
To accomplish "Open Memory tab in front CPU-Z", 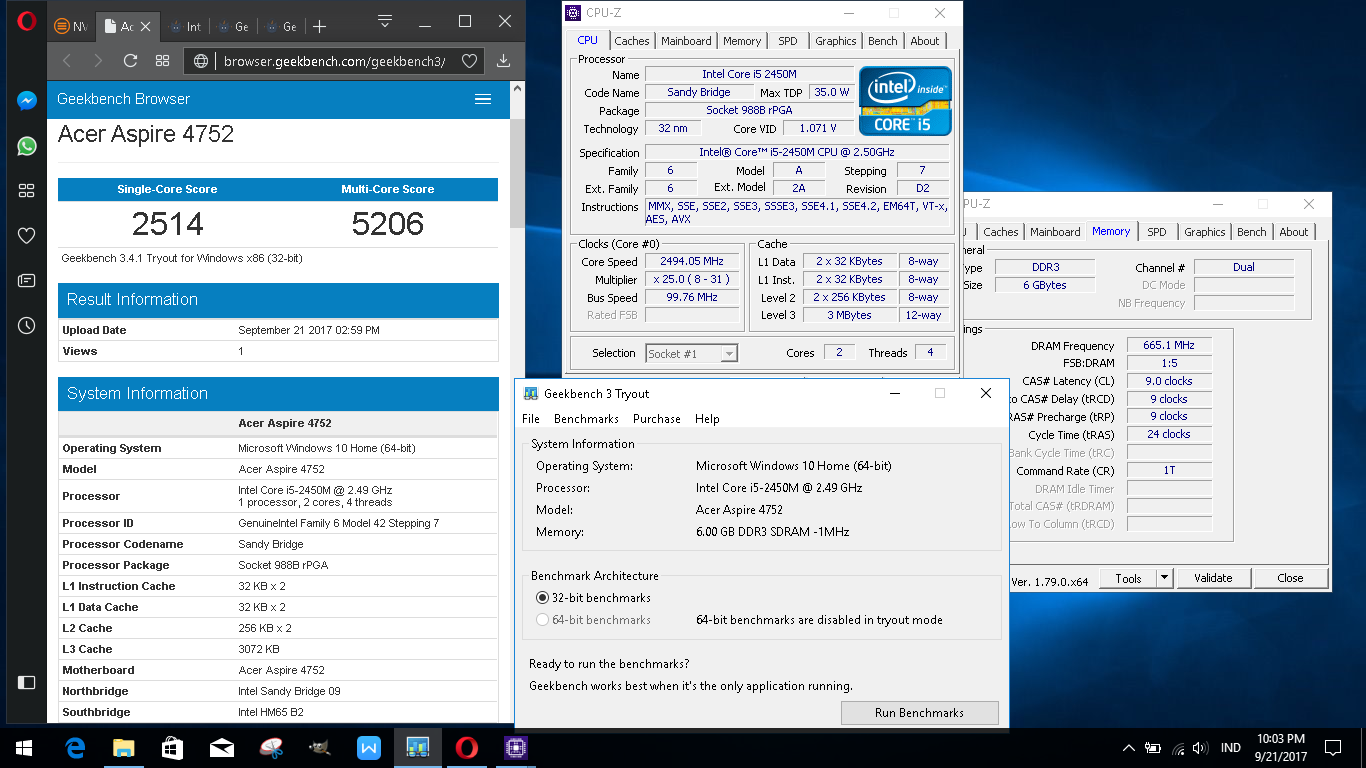I will click(742, 41).
